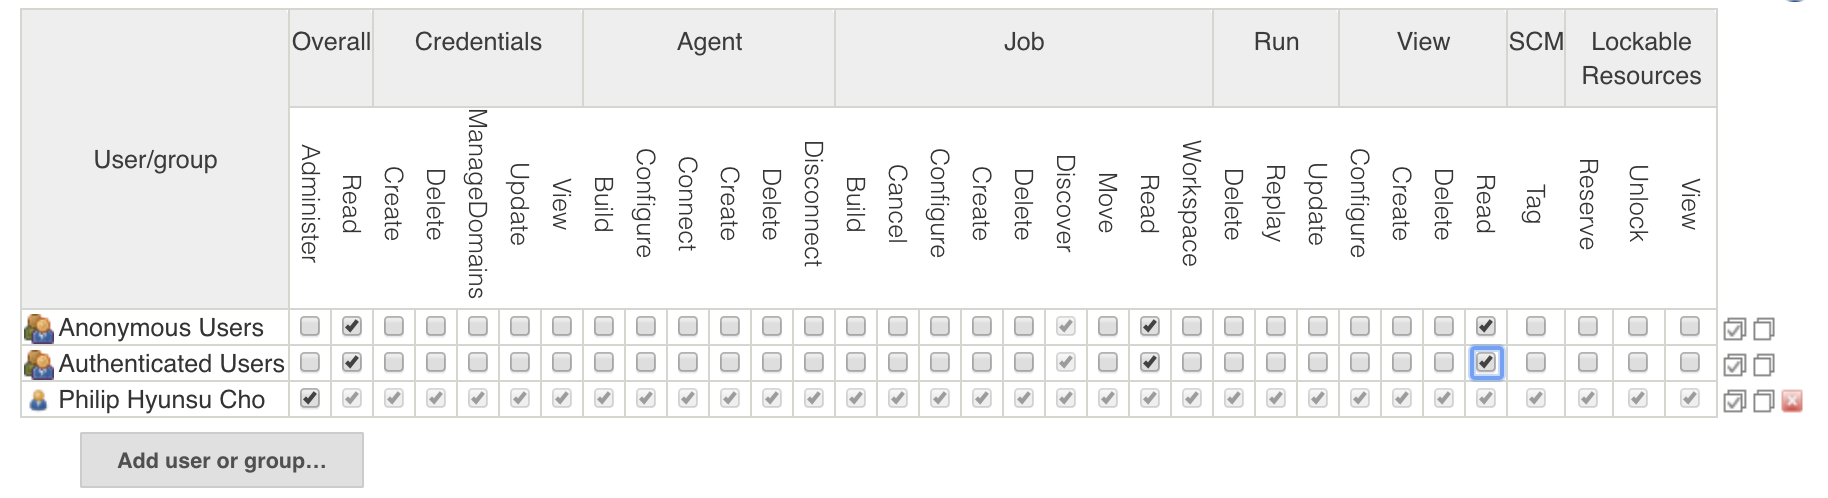Uncheck Job Read for Authenticated Users
The image size is (1828, 498).
coord(1150,362)
